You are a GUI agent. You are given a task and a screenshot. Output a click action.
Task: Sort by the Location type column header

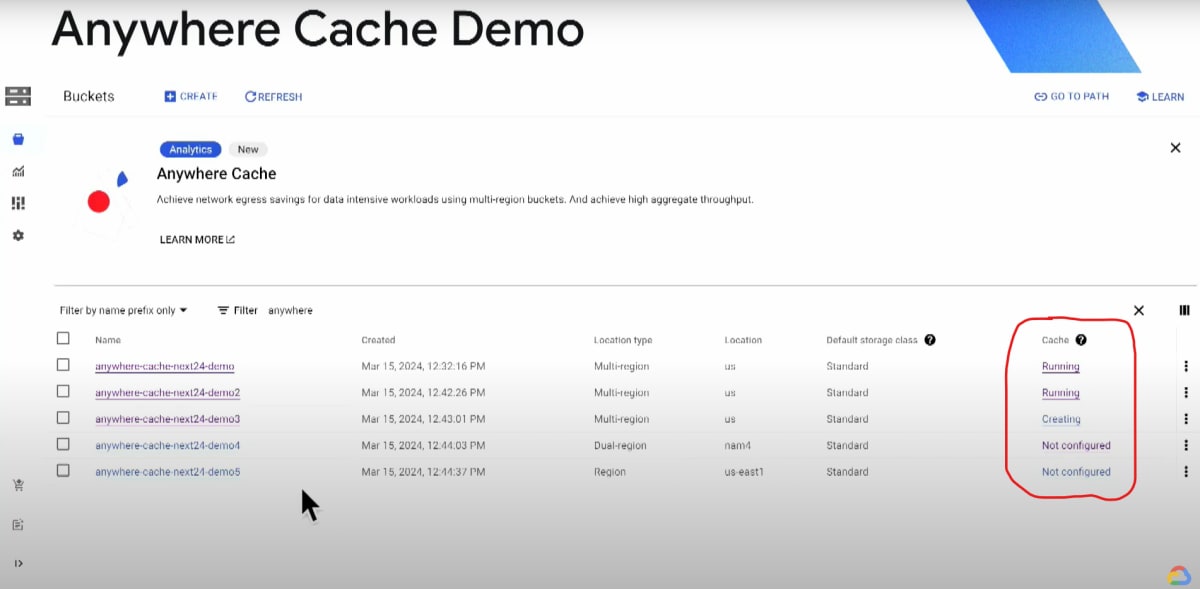tap(623, 340)
